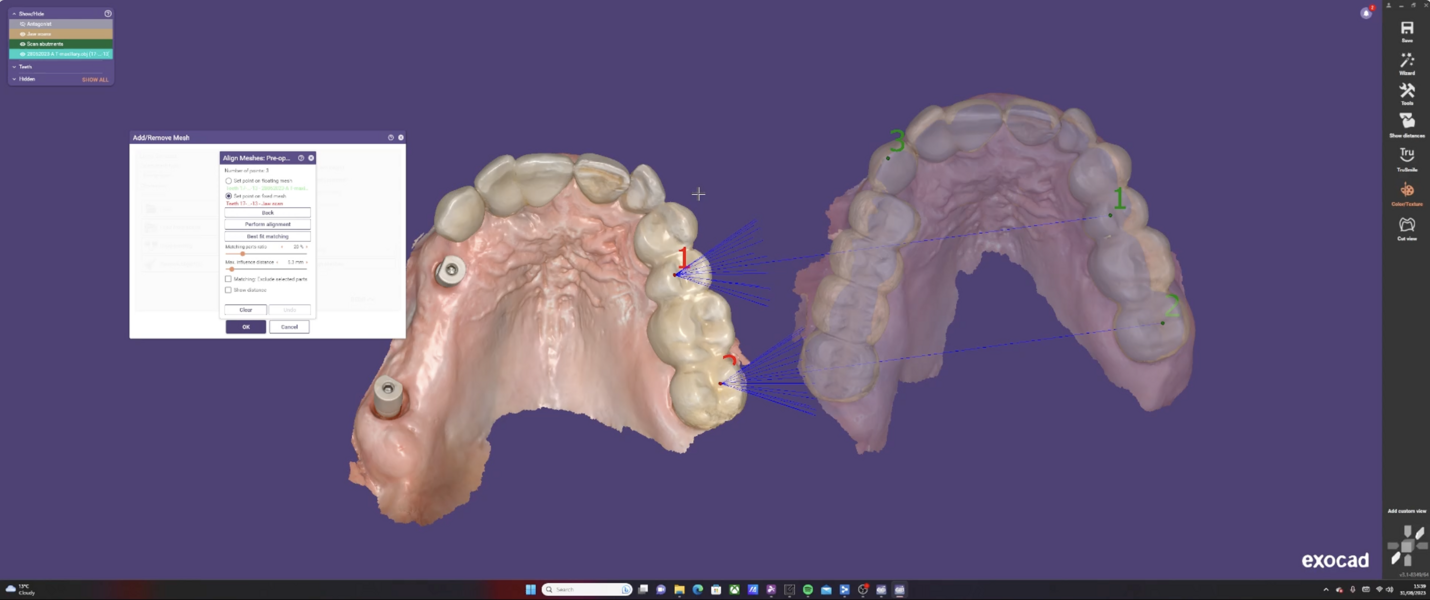Select the Wizard icon in the right sidebar
Screen dimensions: 1430x600
tap(1407, 60)
